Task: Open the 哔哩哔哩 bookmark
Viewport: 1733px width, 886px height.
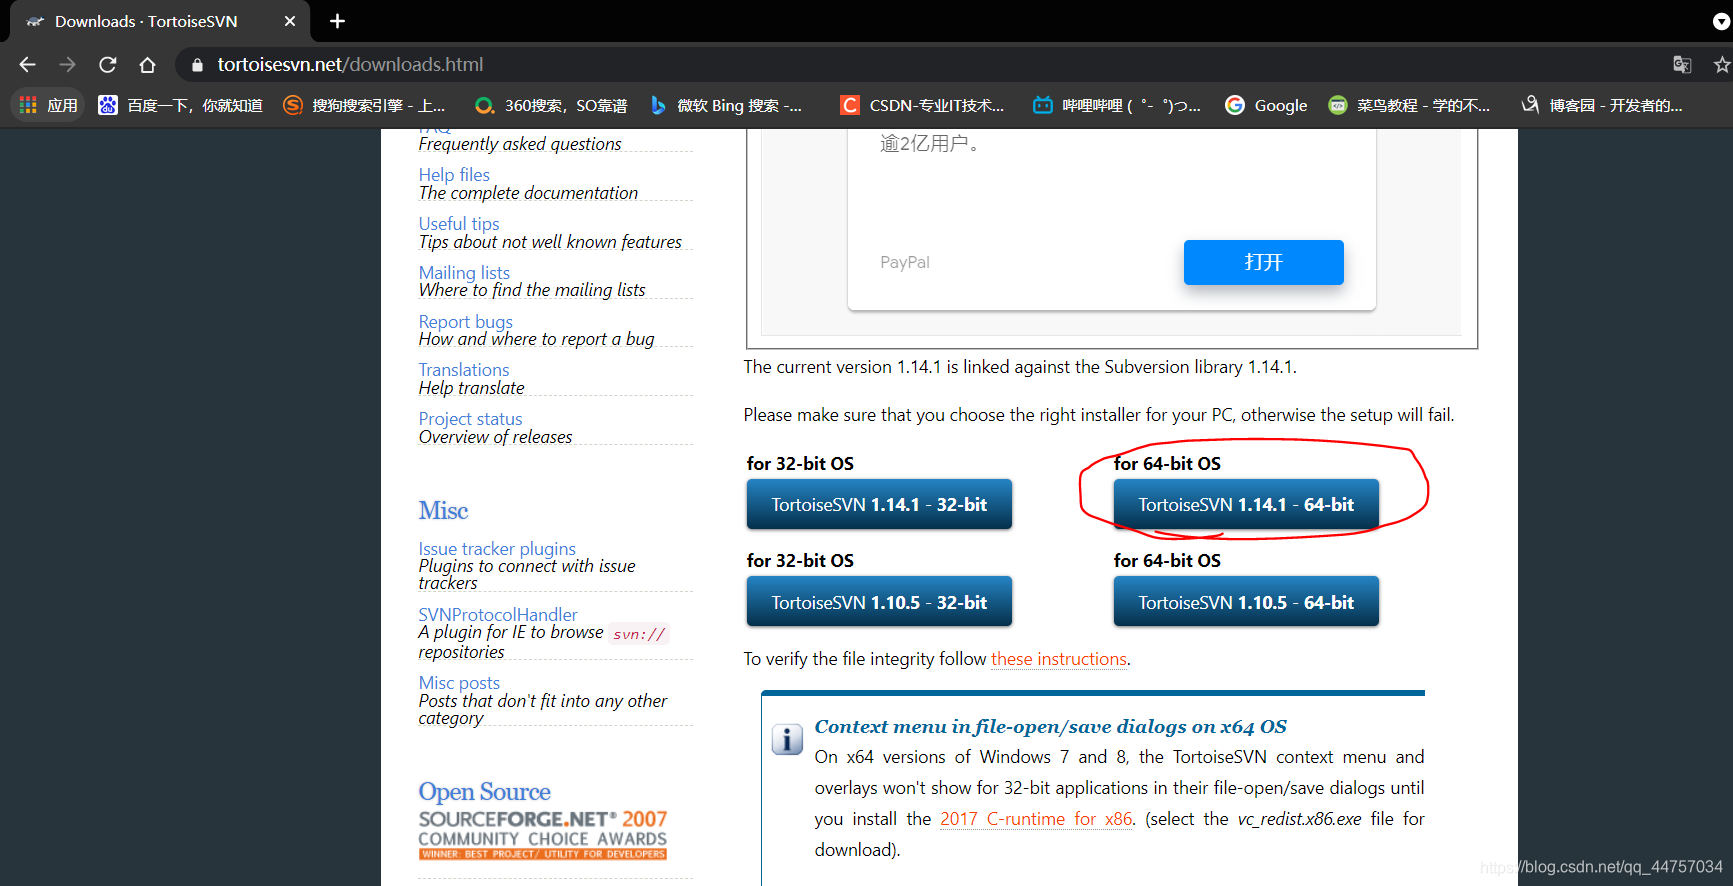Action: [1117, 105]
